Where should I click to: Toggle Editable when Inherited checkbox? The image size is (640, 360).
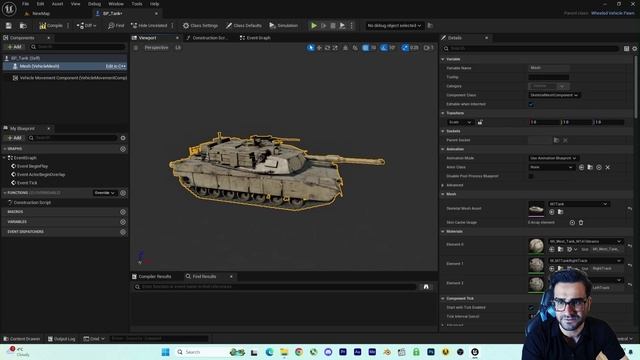[531, 104]
